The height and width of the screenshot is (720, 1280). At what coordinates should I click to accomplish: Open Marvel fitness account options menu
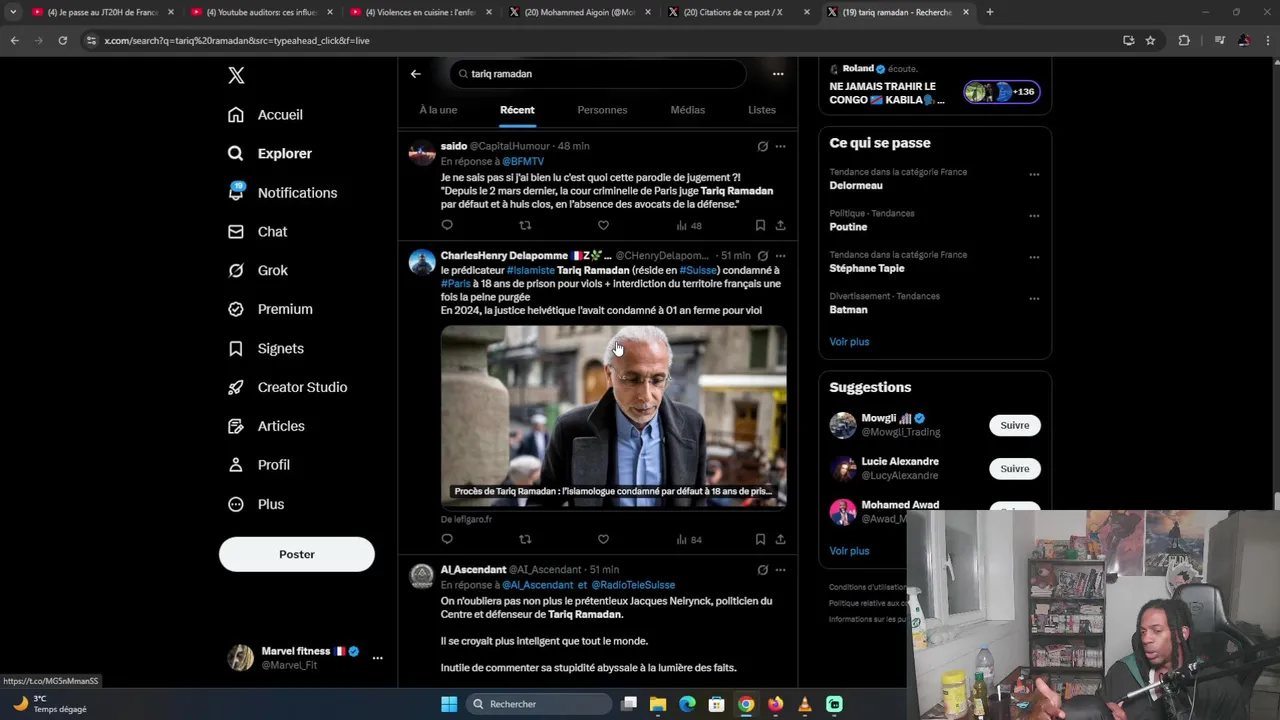click(377, 658)
